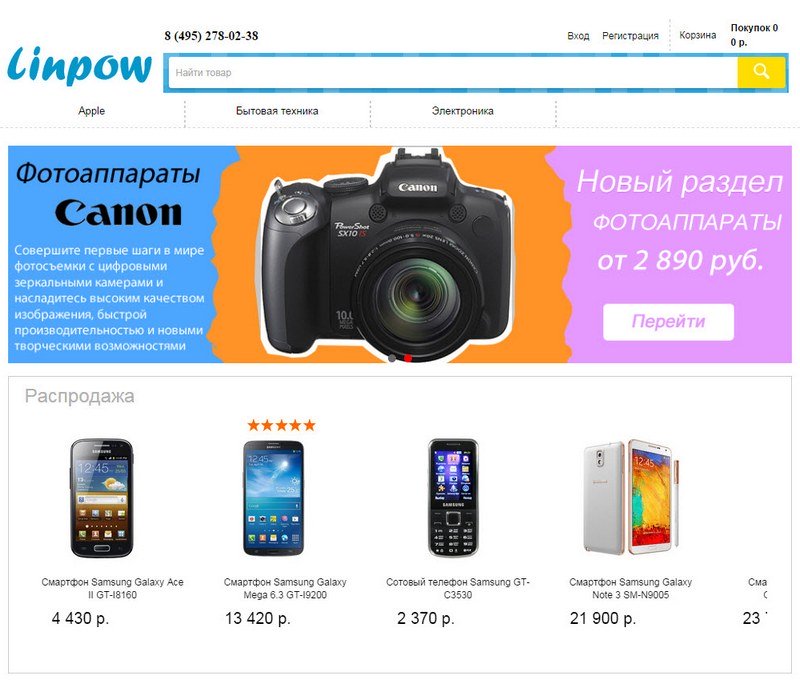
Task: Open the Galaxy Note 3 product image
Action: click(632, 498)
